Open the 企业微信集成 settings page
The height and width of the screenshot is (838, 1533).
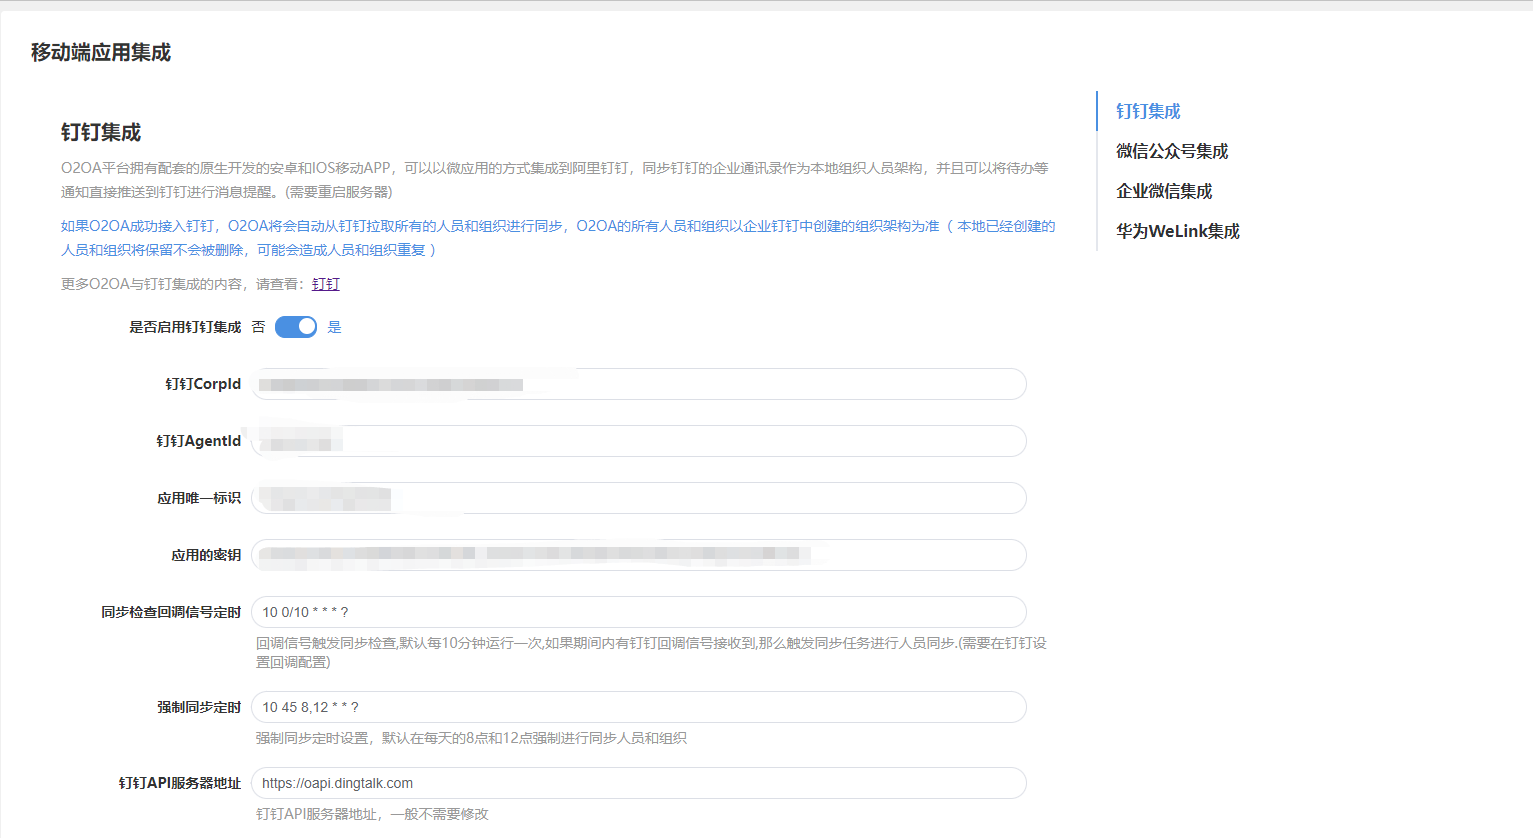[x=1165, y=191]
